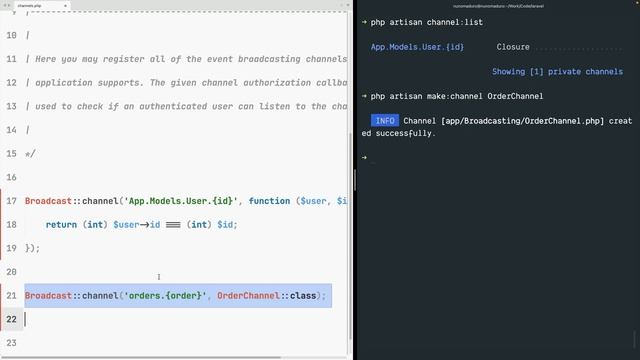Go to previous tab with left arrow
The width and height of the screenshot is (640, 360).
[x=4, y=5]
